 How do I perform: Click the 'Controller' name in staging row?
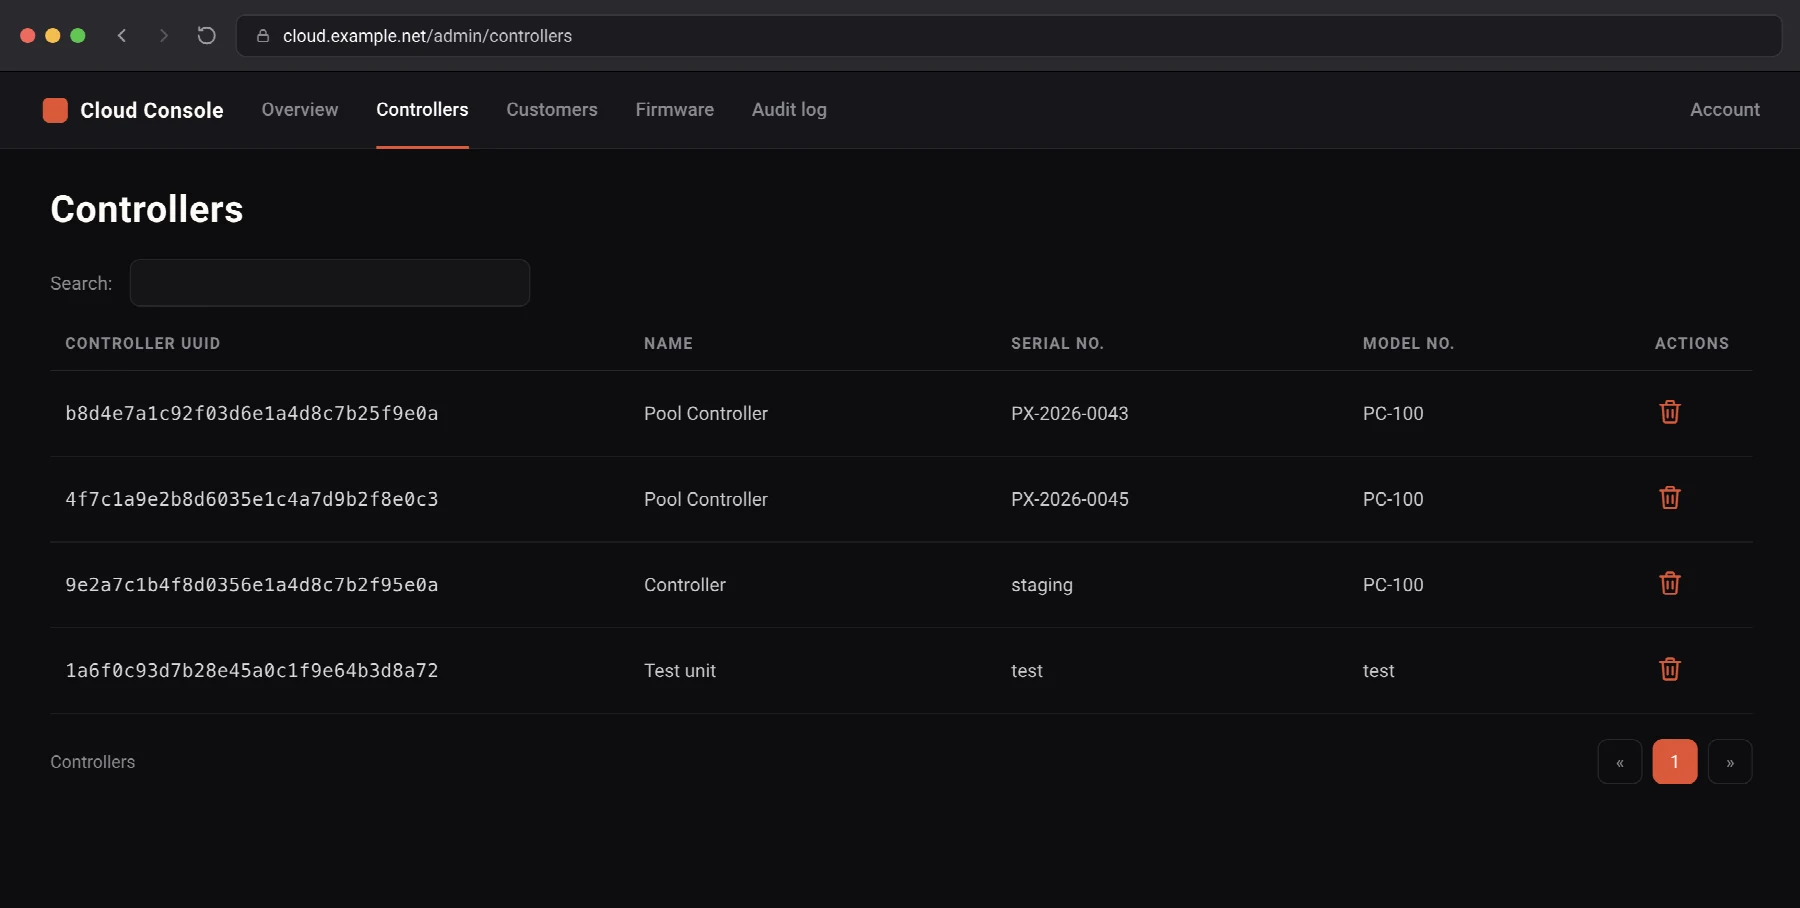685,585
